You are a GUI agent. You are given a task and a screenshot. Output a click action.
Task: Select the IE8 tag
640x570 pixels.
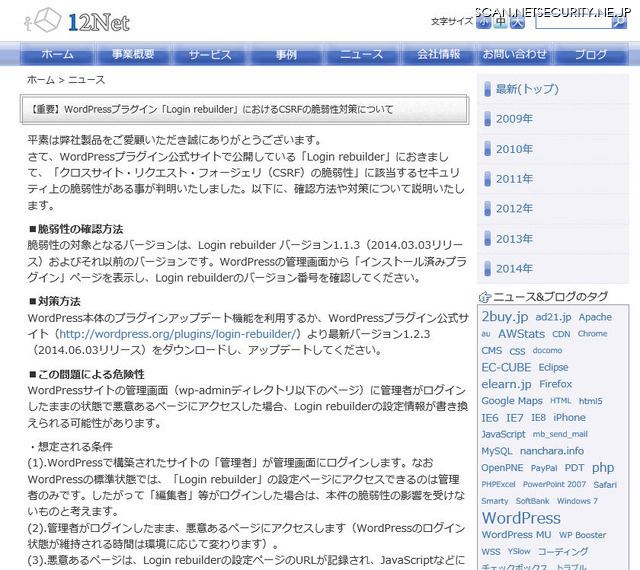[x=538, y=418]
